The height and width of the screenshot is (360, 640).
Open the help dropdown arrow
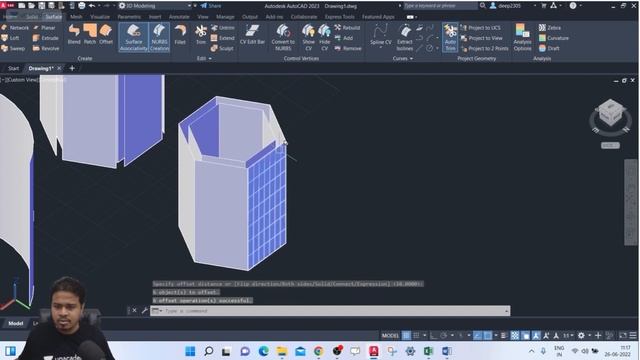click(x=580, y=6)
